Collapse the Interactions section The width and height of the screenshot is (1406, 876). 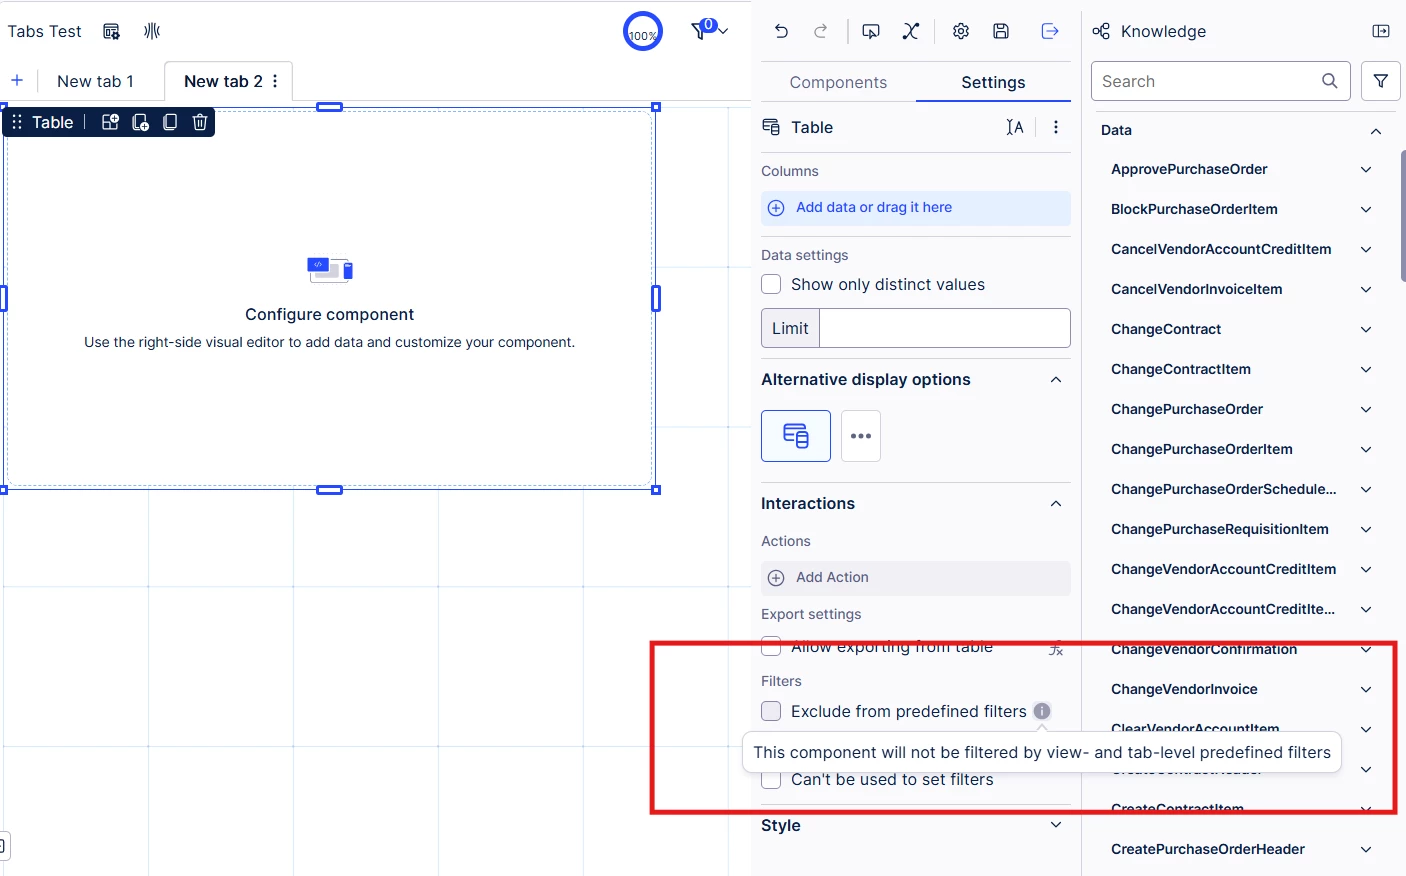(x=1056, y=504)
